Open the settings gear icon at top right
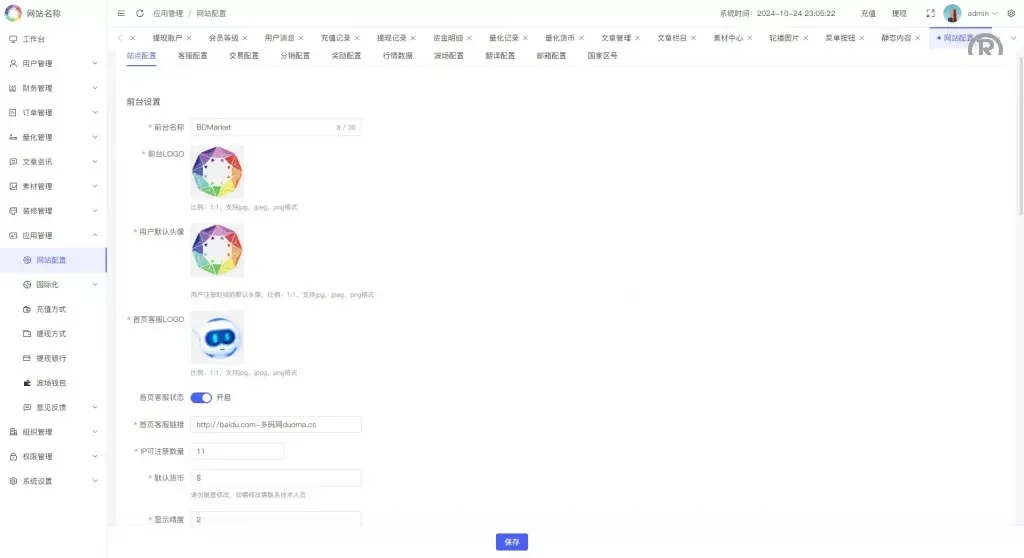This screenshot has height=558, width=1024. [x=1010, y=14]
